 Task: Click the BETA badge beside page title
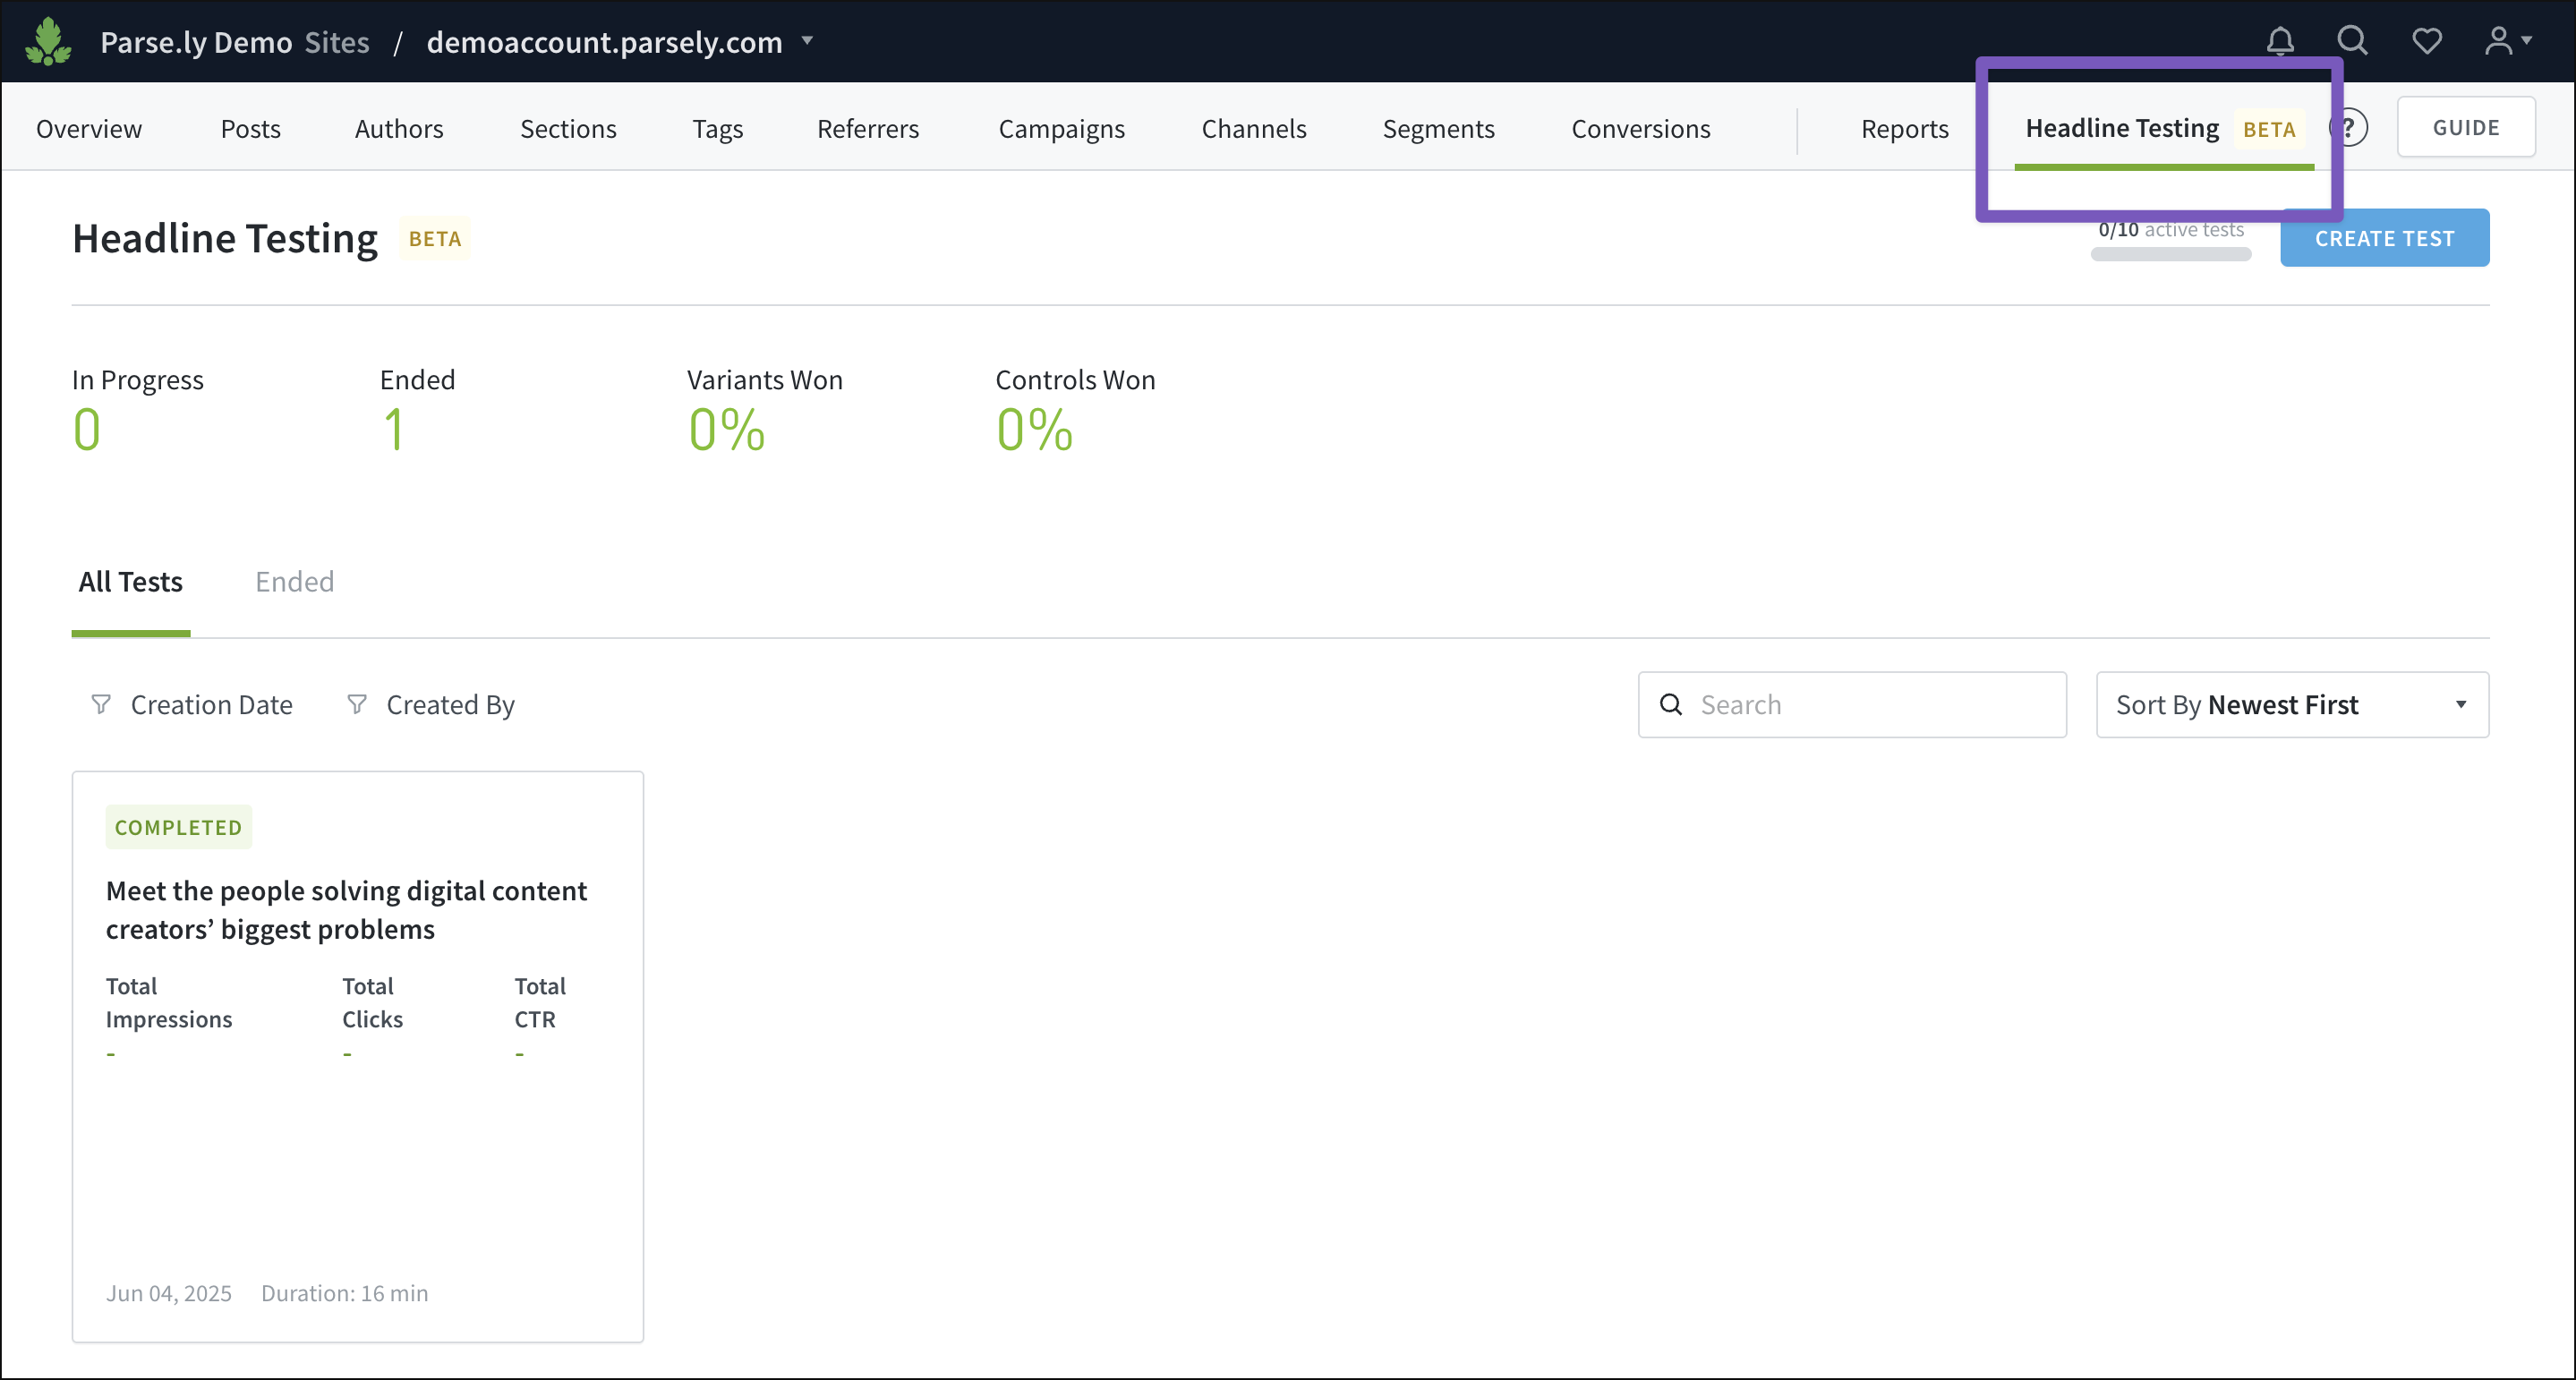coord(435,239)
